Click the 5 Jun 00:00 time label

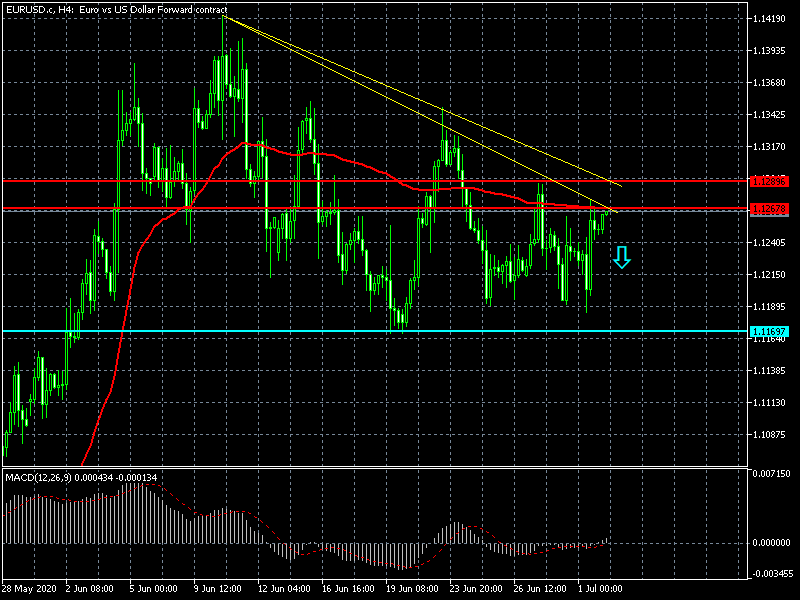point(154,589)
